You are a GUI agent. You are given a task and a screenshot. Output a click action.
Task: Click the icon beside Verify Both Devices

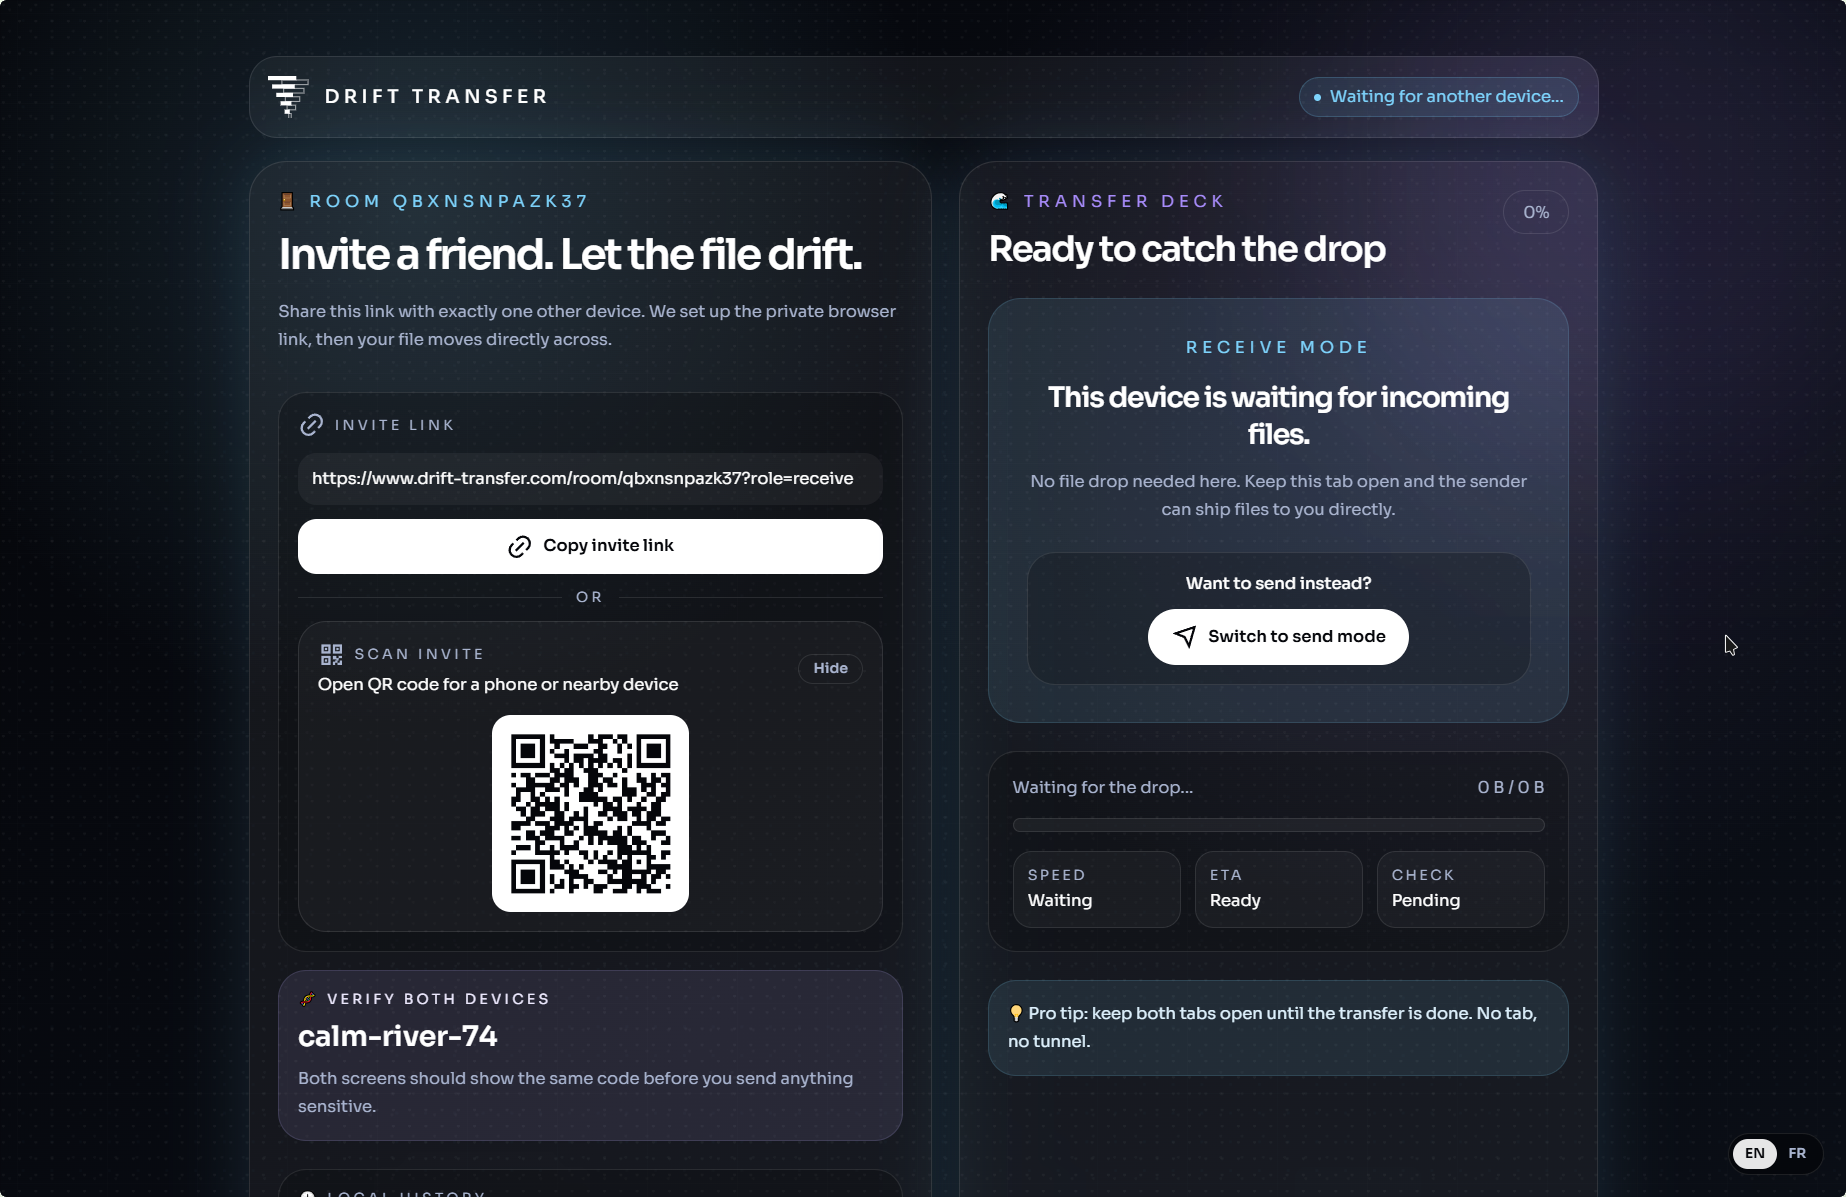[308, 999]
